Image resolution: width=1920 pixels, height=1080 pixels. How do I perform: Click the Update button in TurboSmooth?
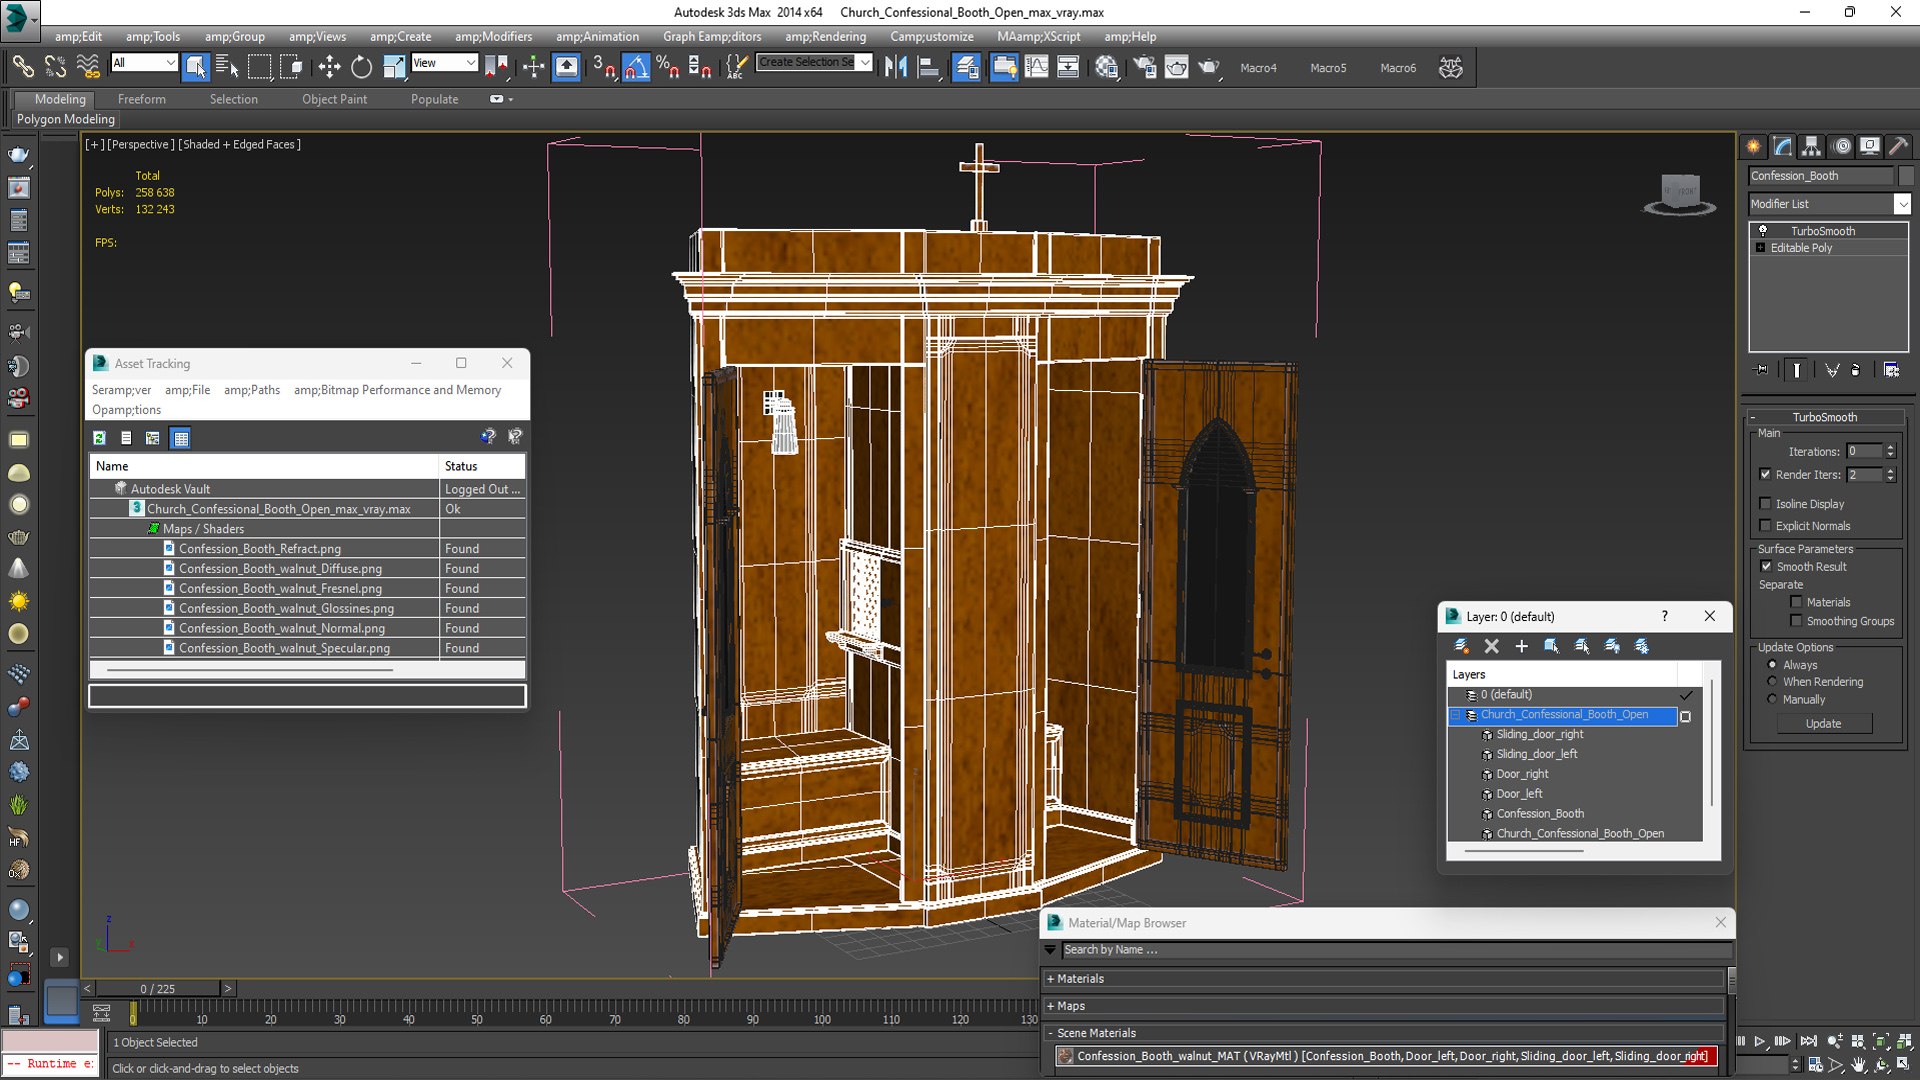(1823, 724)
